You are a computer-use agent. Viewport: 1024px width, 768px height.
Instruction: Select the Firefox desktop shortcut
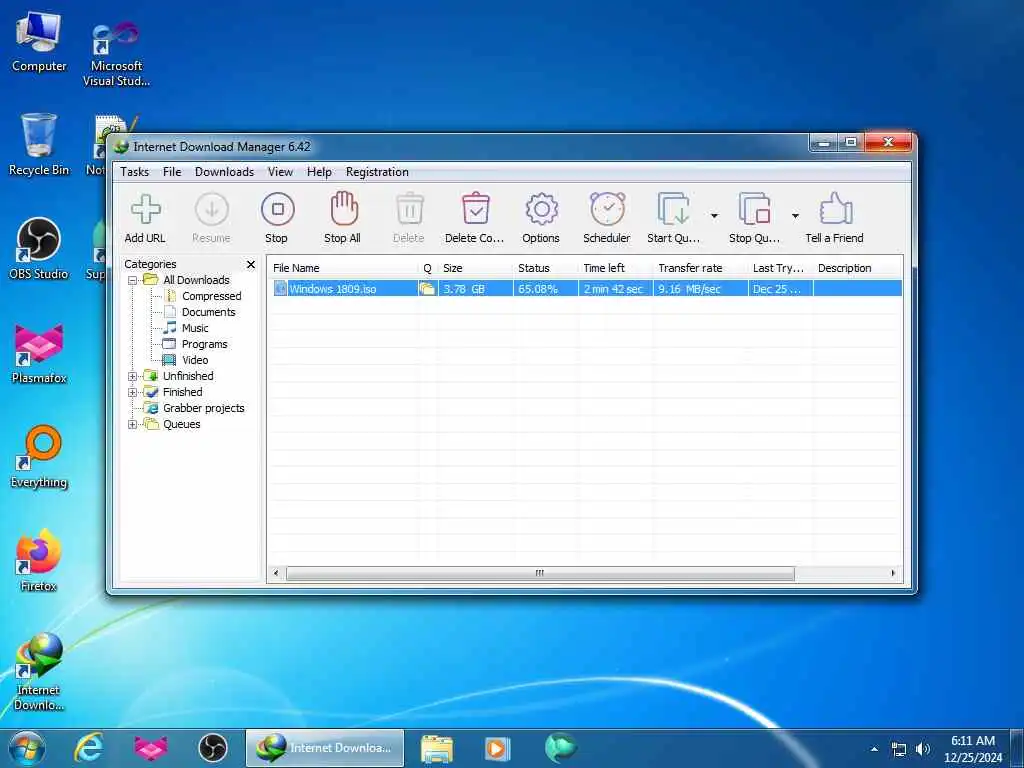coord(39,561)
